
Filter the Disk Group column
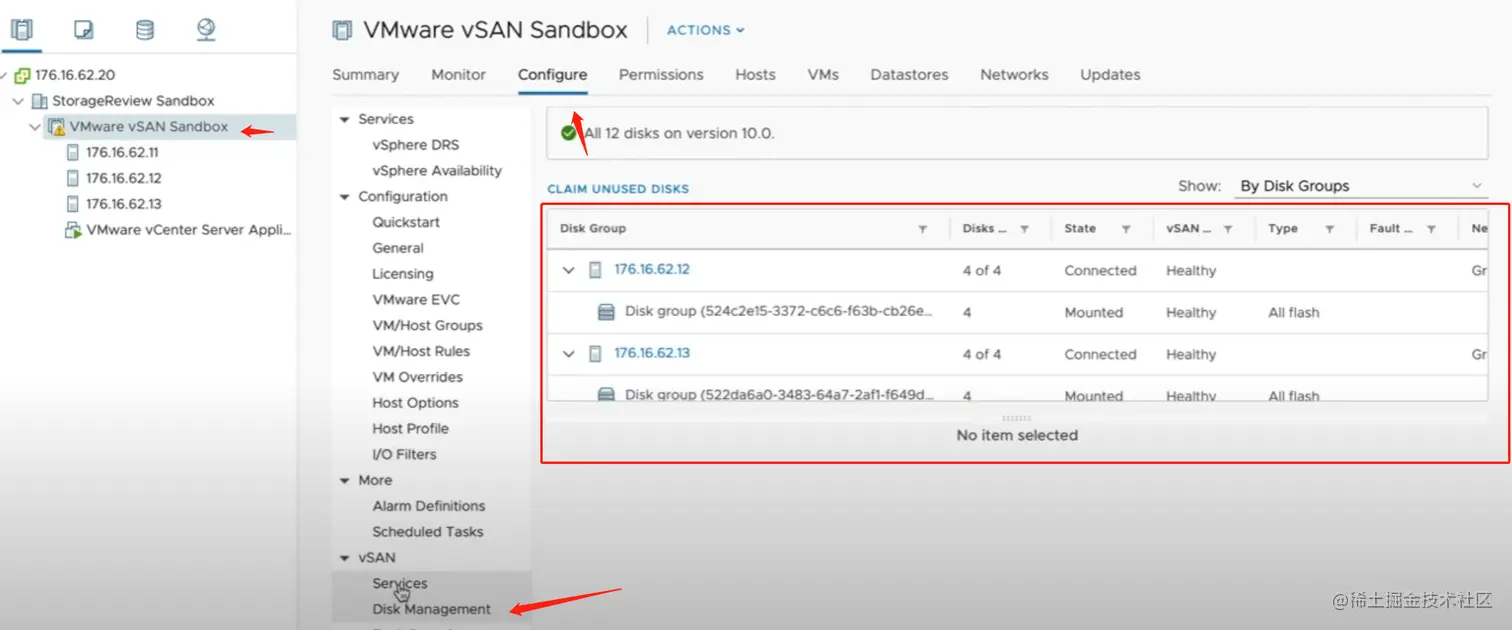tap(923, 229)
